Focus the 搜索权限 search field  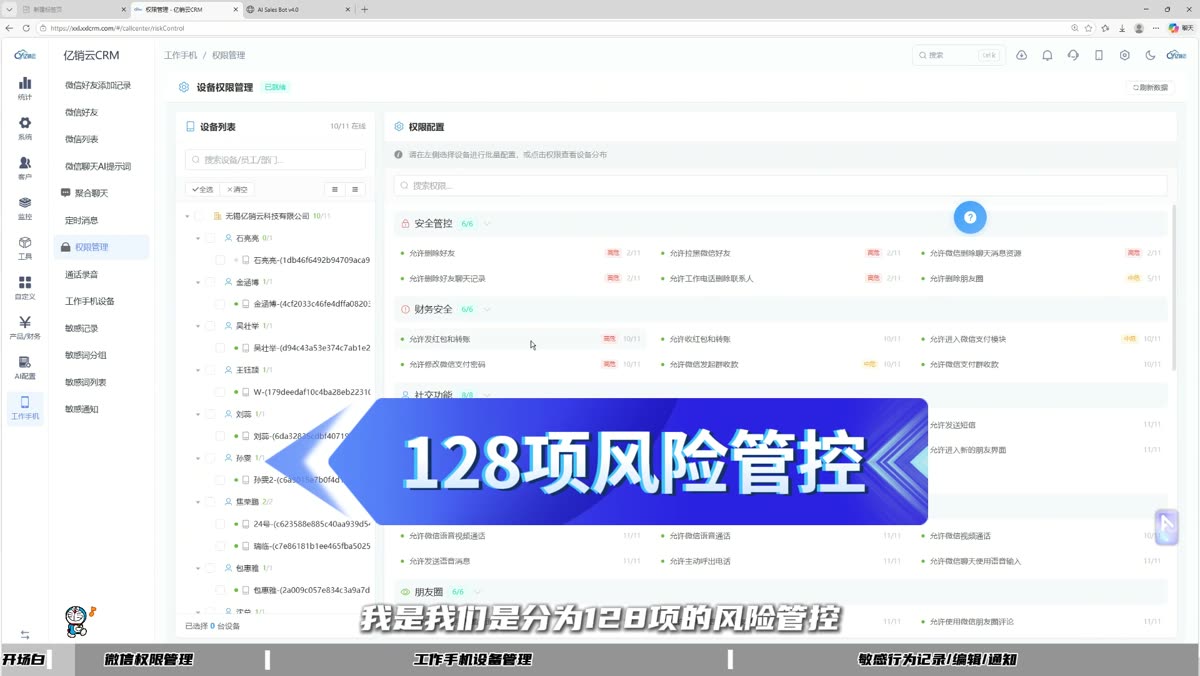781,185
